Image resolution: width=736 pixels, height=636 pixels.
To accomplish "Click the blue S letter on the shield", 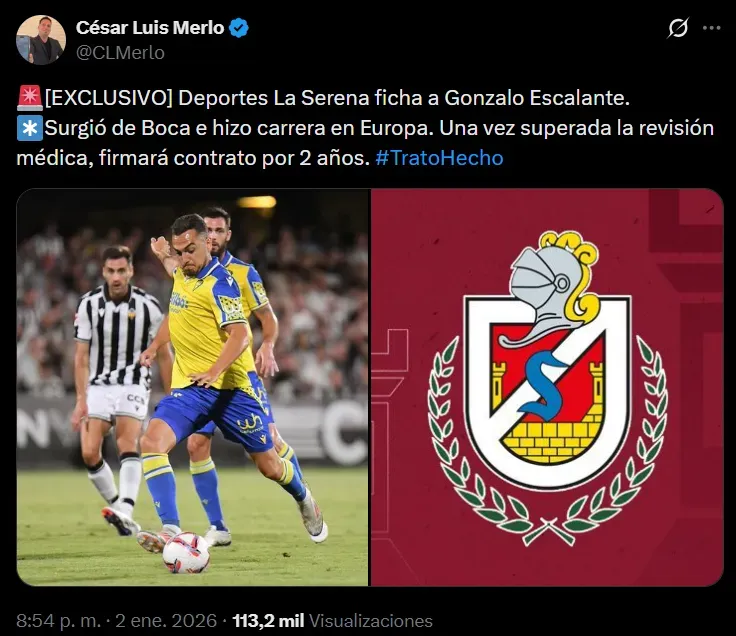I will click(544, 386).
